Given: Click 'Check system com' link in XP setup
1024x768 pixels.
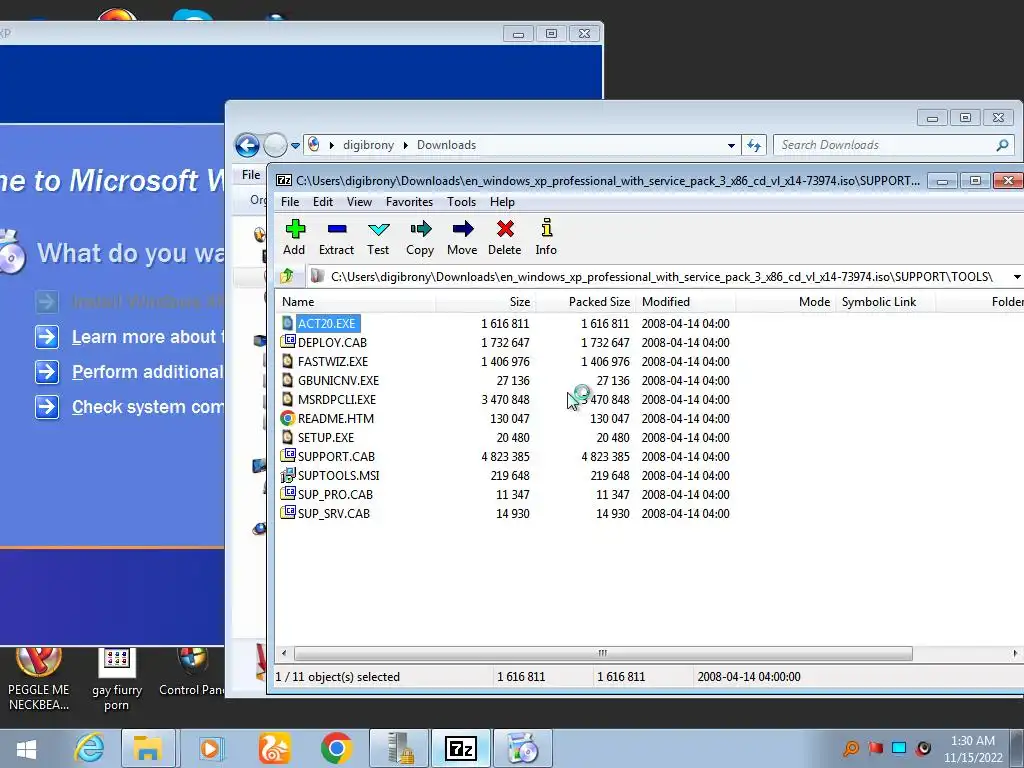Looking at the screenshot, I should click(x=148, y=408).
